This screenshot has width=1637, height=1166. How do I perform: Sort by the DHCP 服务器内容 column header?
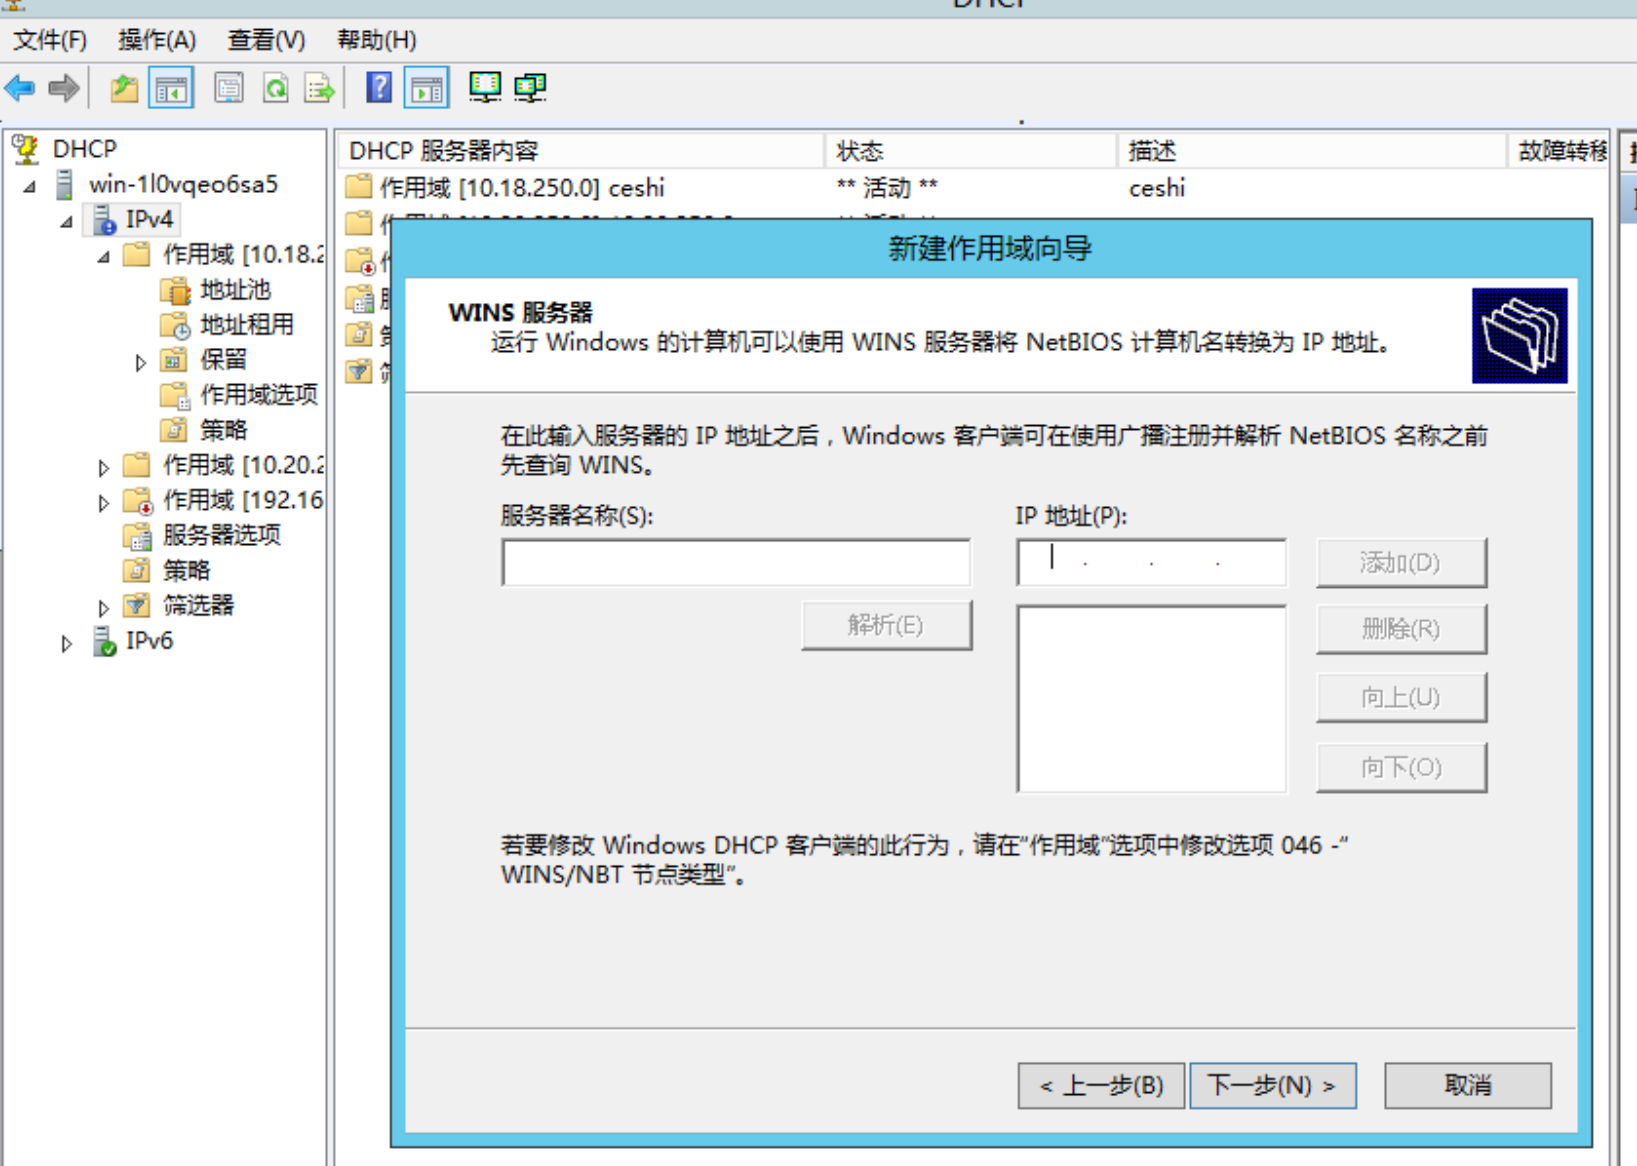tap(580, 151)
